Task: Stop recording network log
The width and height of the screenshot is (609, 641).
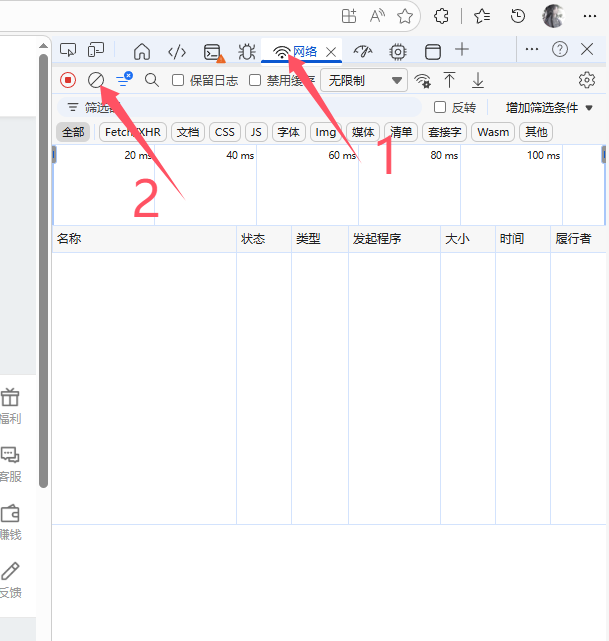Action: 68,80
